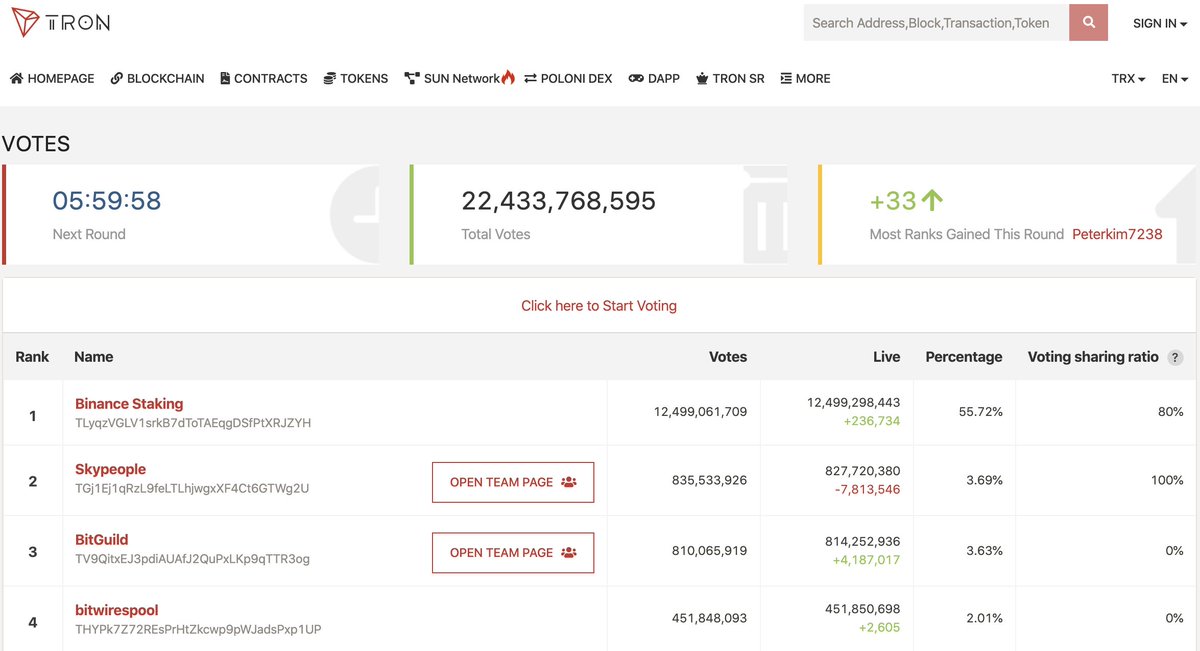Click the 05:59:58 next round countdown

pyautogui.click(x=107, y=201)
